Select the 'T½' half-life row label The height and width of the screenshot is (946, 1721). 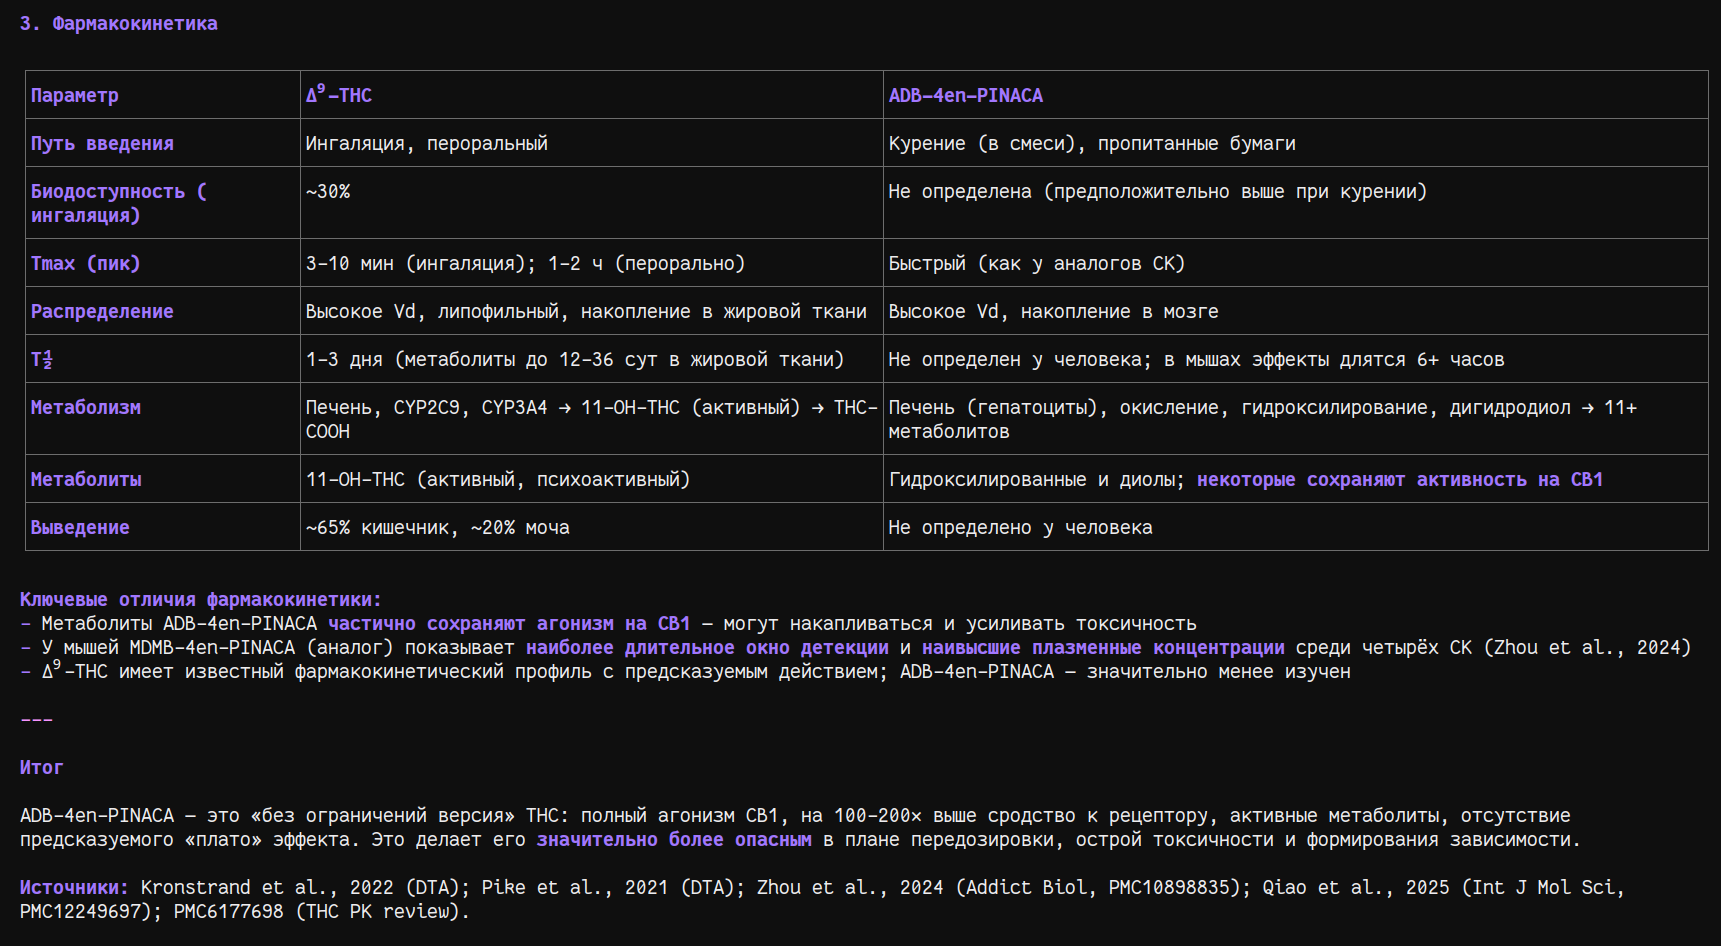pos(42,360)
